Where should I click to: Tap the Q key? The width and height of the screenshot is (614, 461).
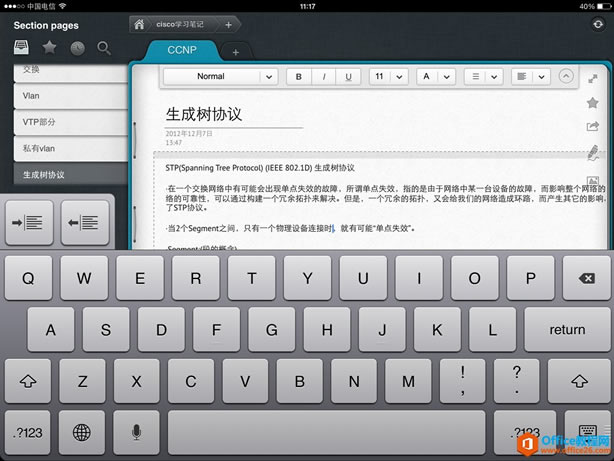click(28, 278)
